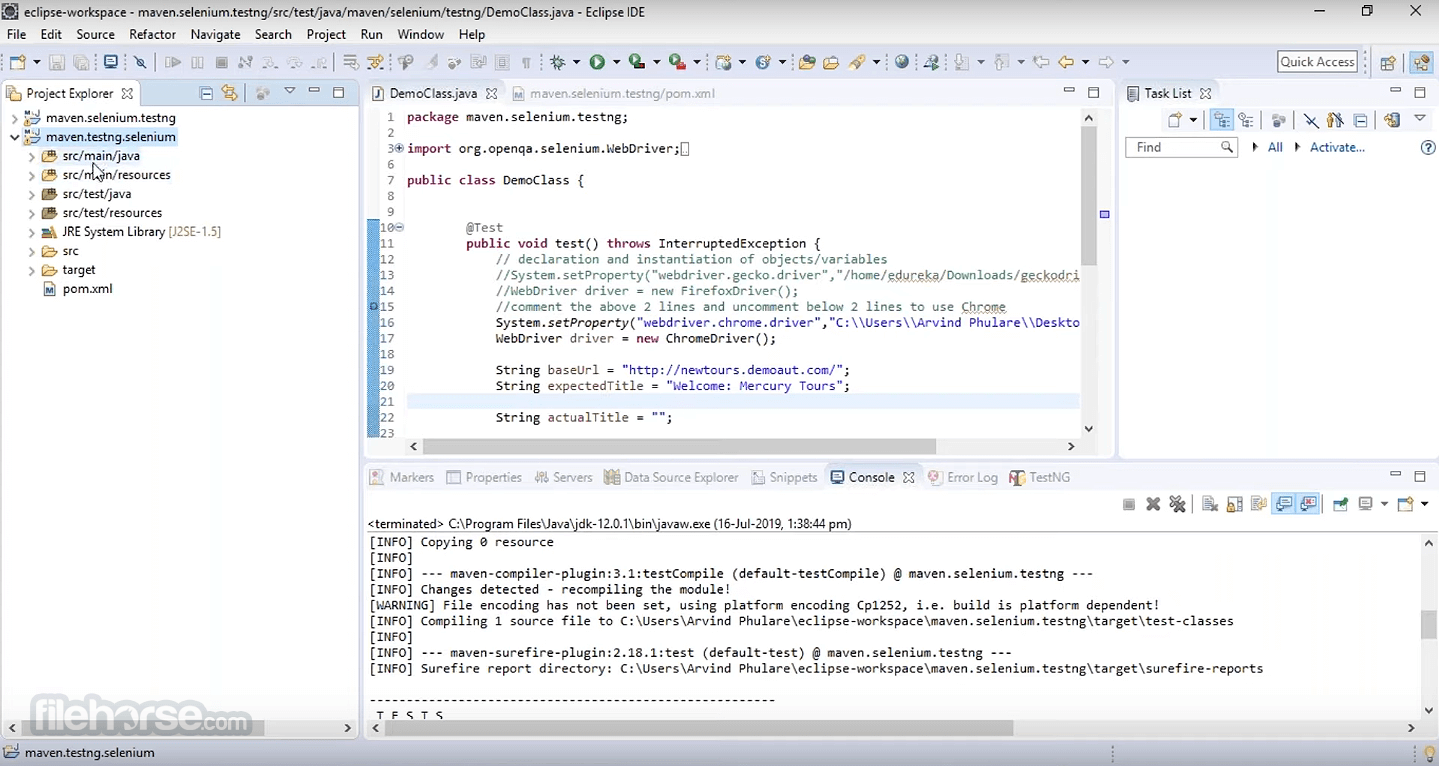Click the editor horizontal scrollbar thumb
The height and width of the screenshot is (766, 1439).
(x=679, y=446)
